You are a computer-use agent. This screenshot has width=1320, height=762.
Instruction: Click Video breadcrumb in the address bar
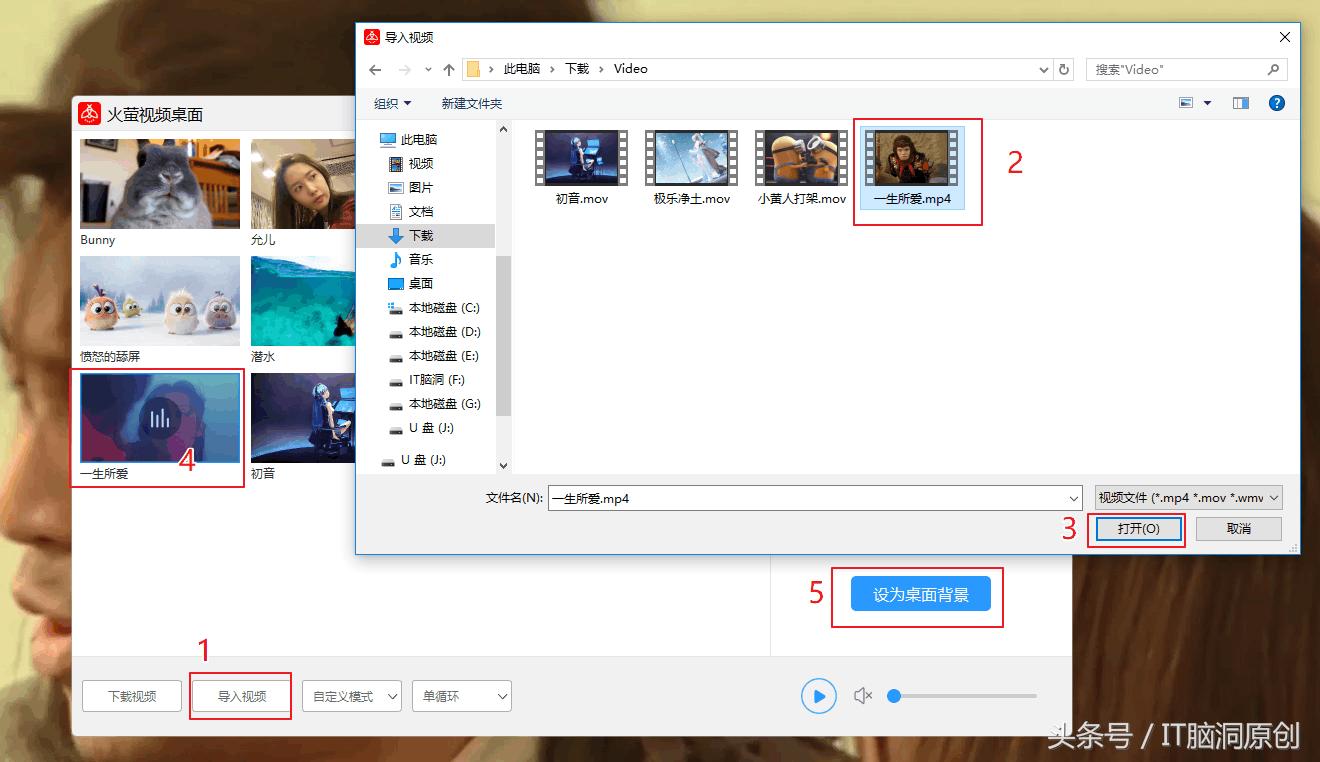pyautogui.click(x=630, y=69)
